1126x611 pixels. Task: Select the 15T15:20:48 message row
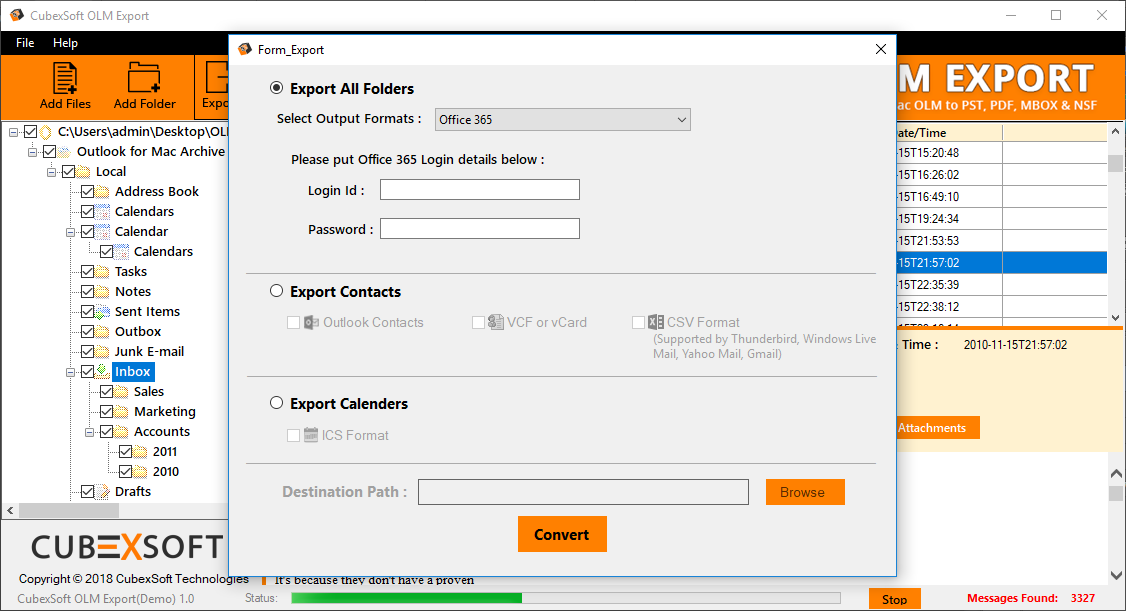coord(1001,153)
